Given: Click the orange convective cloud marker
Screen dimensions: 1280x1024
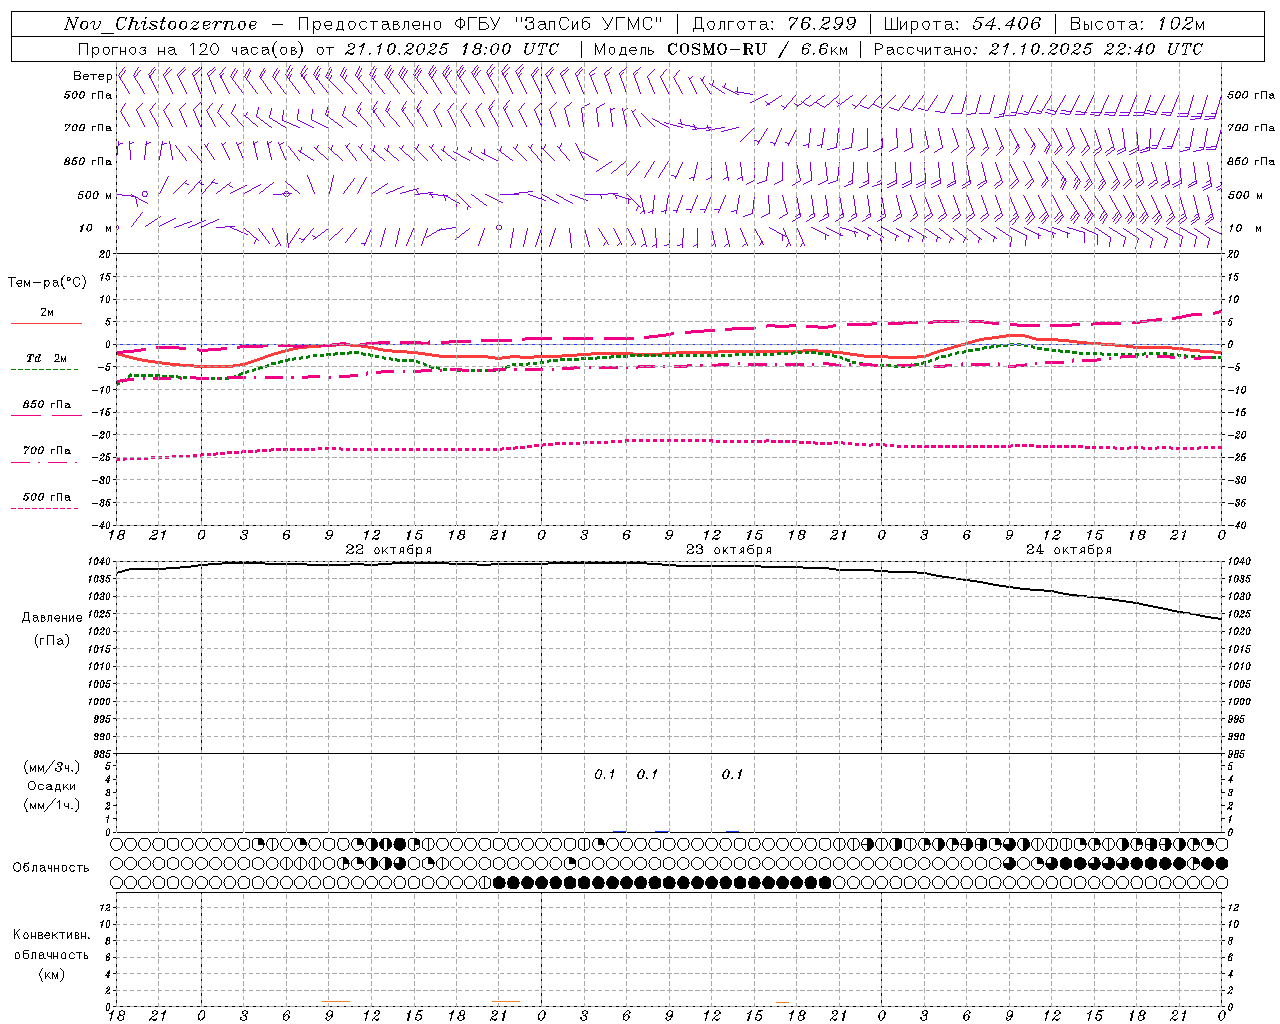Looking at the screenshot, I should [x=782, y=1003].
